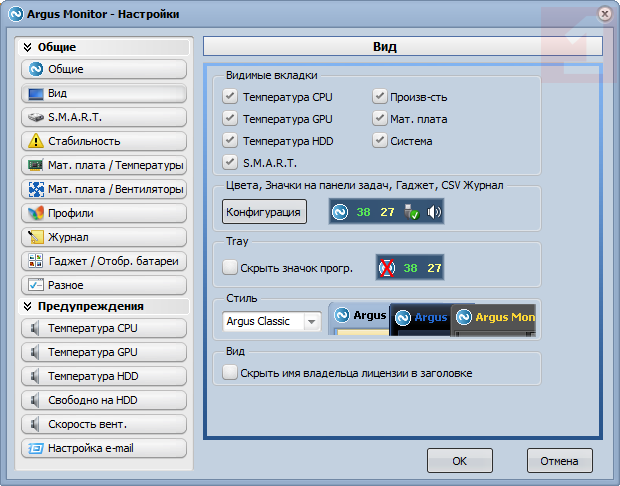Image resolution: width=620 pixels, height=486 pixels.
Task: Click the Конфигурация button
Action: 264,212
